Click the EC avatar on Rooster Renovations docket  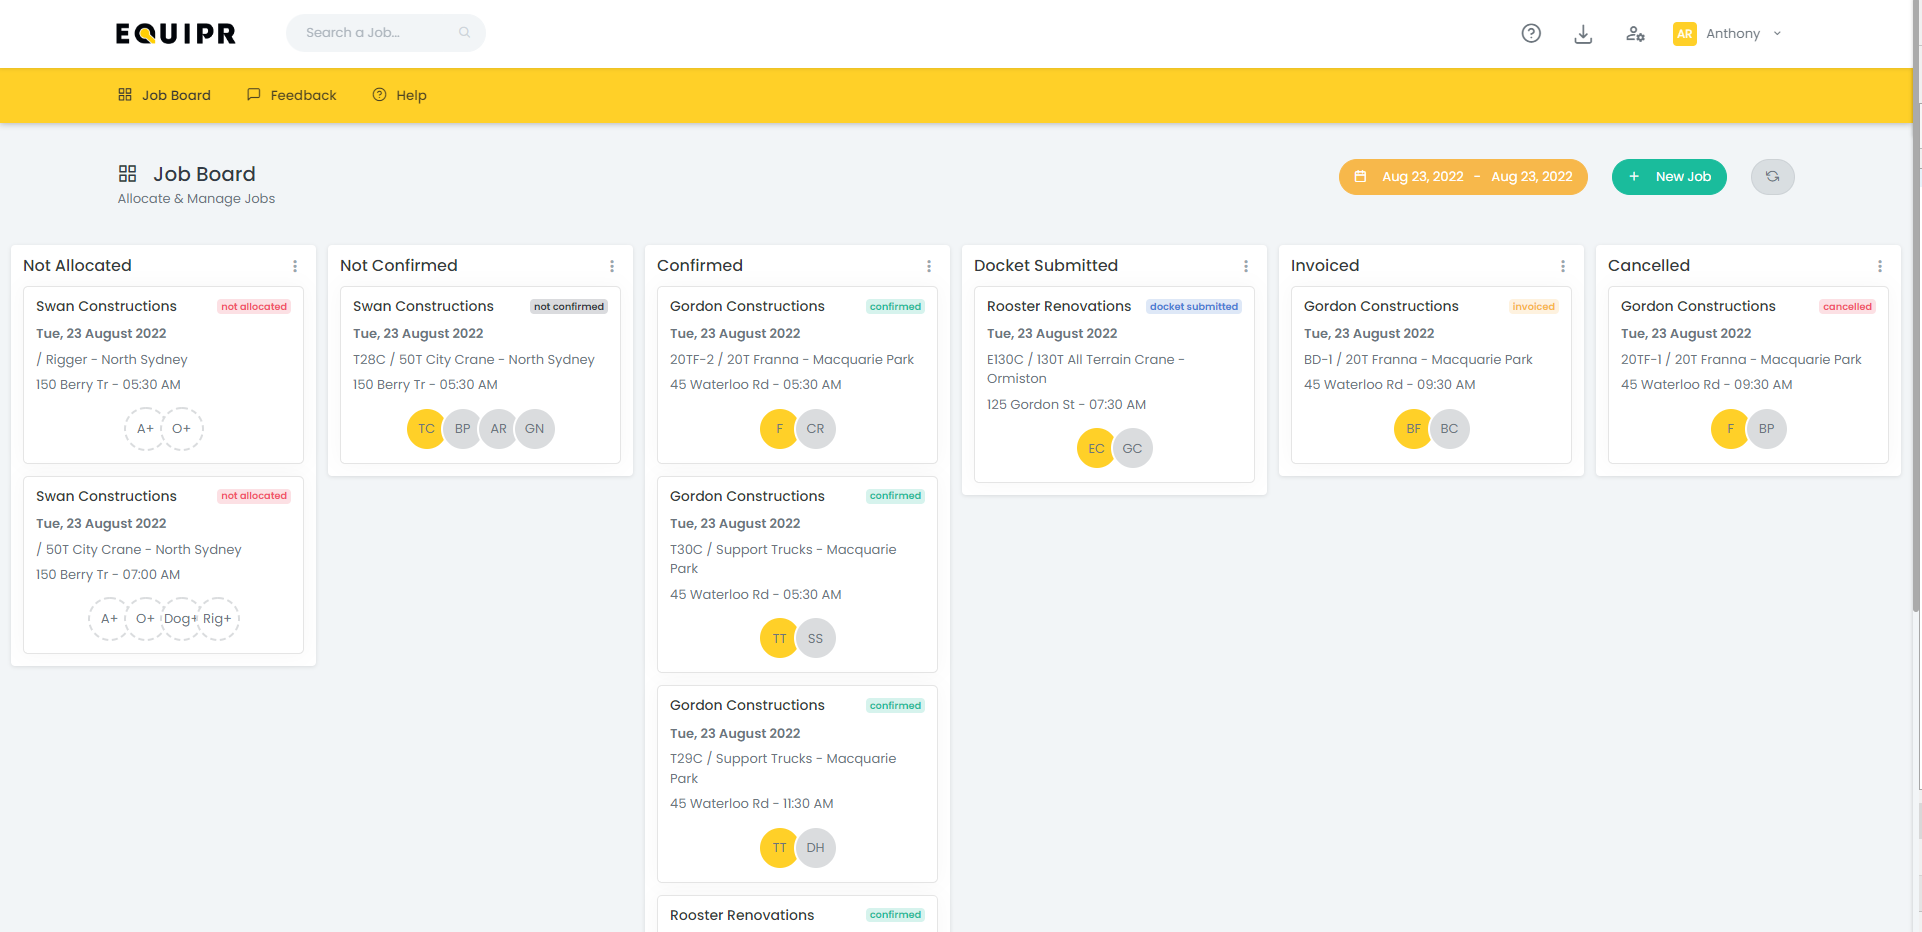pyautogui.click(x=1095, y=448)
